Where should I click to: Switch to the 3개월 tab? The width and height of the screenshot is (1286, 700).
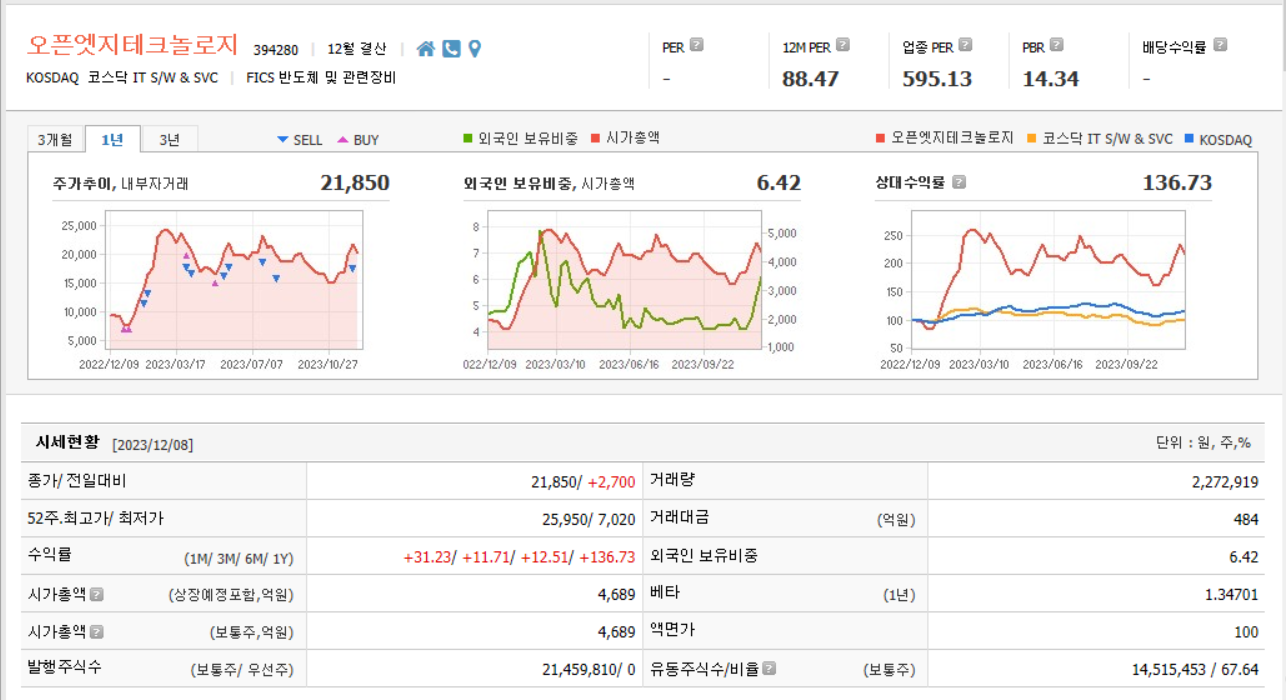coord(56,140)
